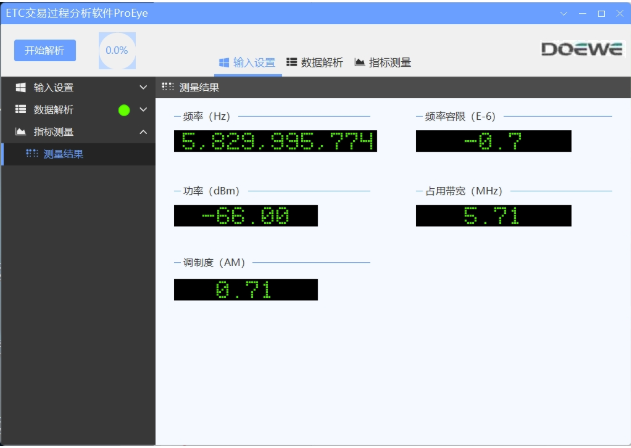Open the 指标测量 top tab
Viewport: 631px width, 448px height.
tap(382, 62)
